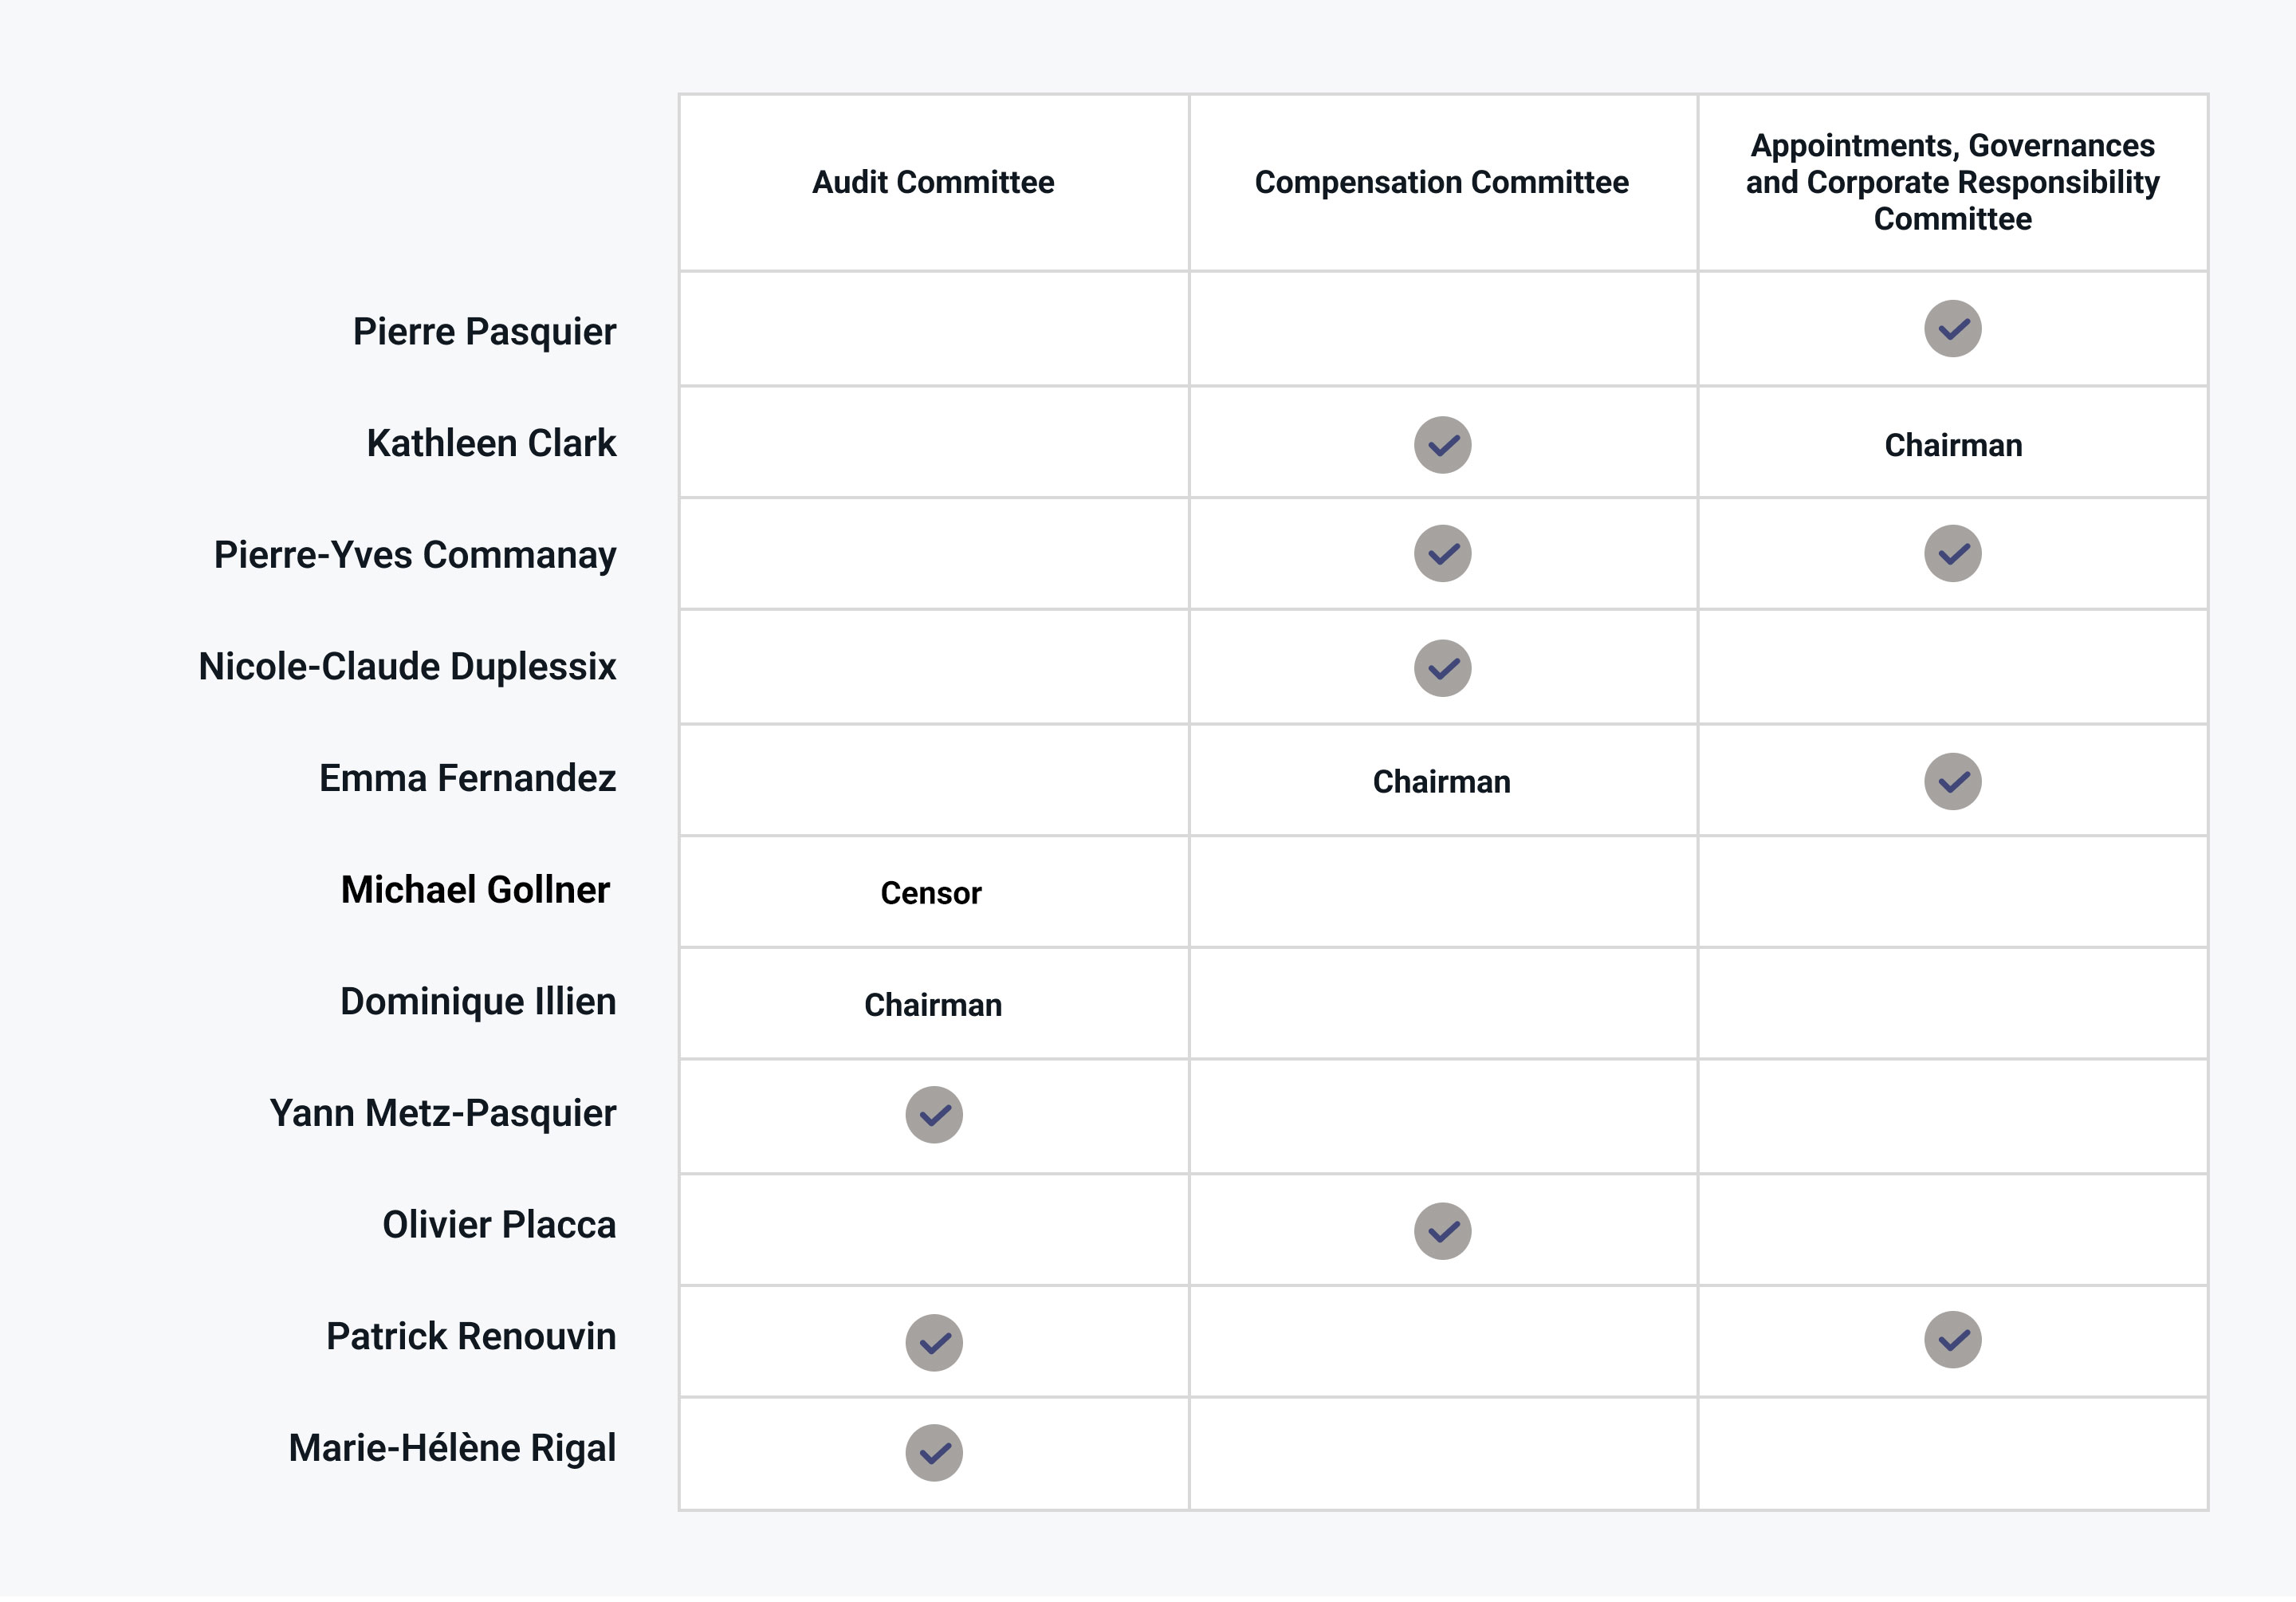Click Chairman label in Dominique Illien's row
Screen dimensions: 2296x1602
[933, 1005]
